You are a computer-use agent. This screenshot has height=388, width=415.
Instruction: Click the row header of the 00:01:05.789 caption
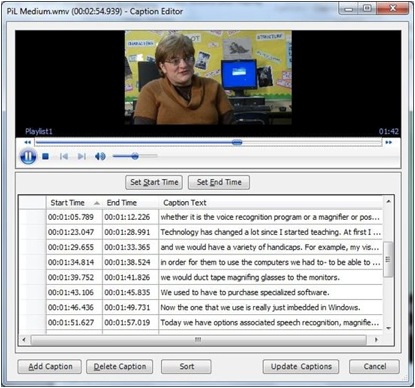[x=32, y=217]
